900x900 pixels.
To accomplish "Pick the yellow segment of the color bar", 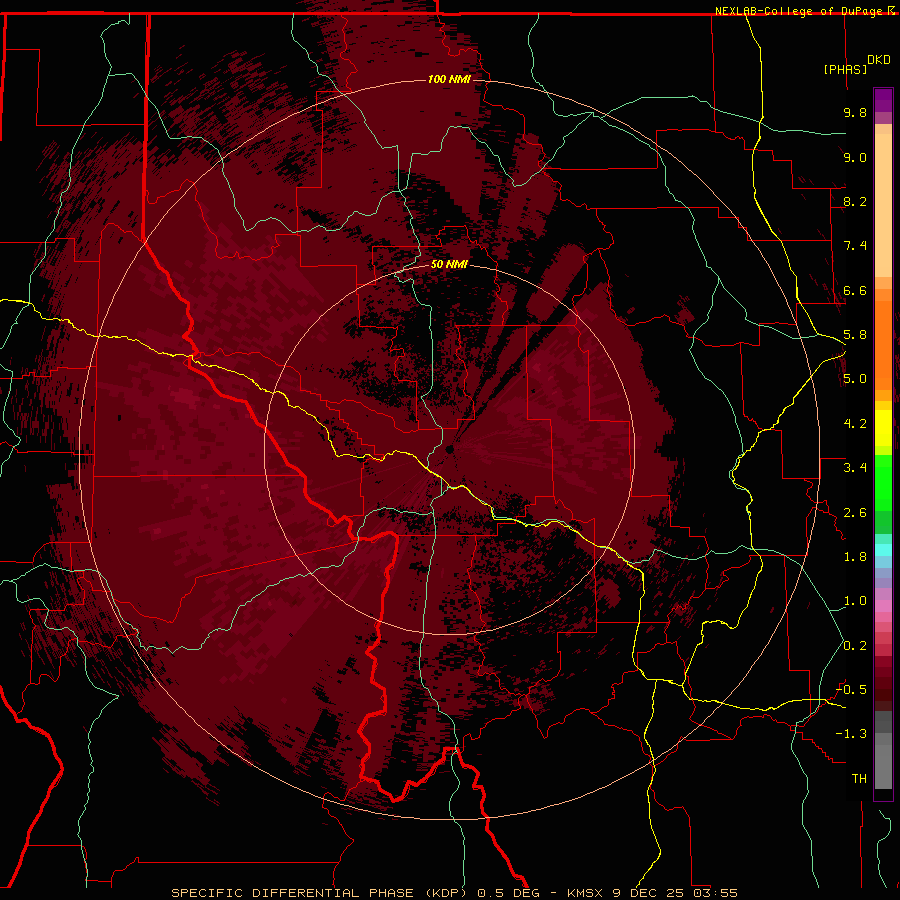I will click(x=883, y=428).
